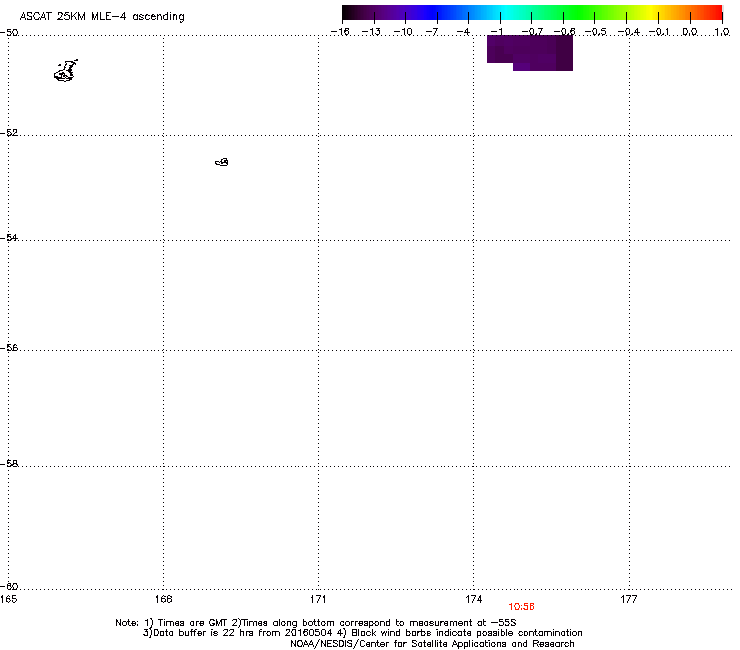Click the "-0.7" color scale label
The image size is (740, 650).
[x=532, y=32]
